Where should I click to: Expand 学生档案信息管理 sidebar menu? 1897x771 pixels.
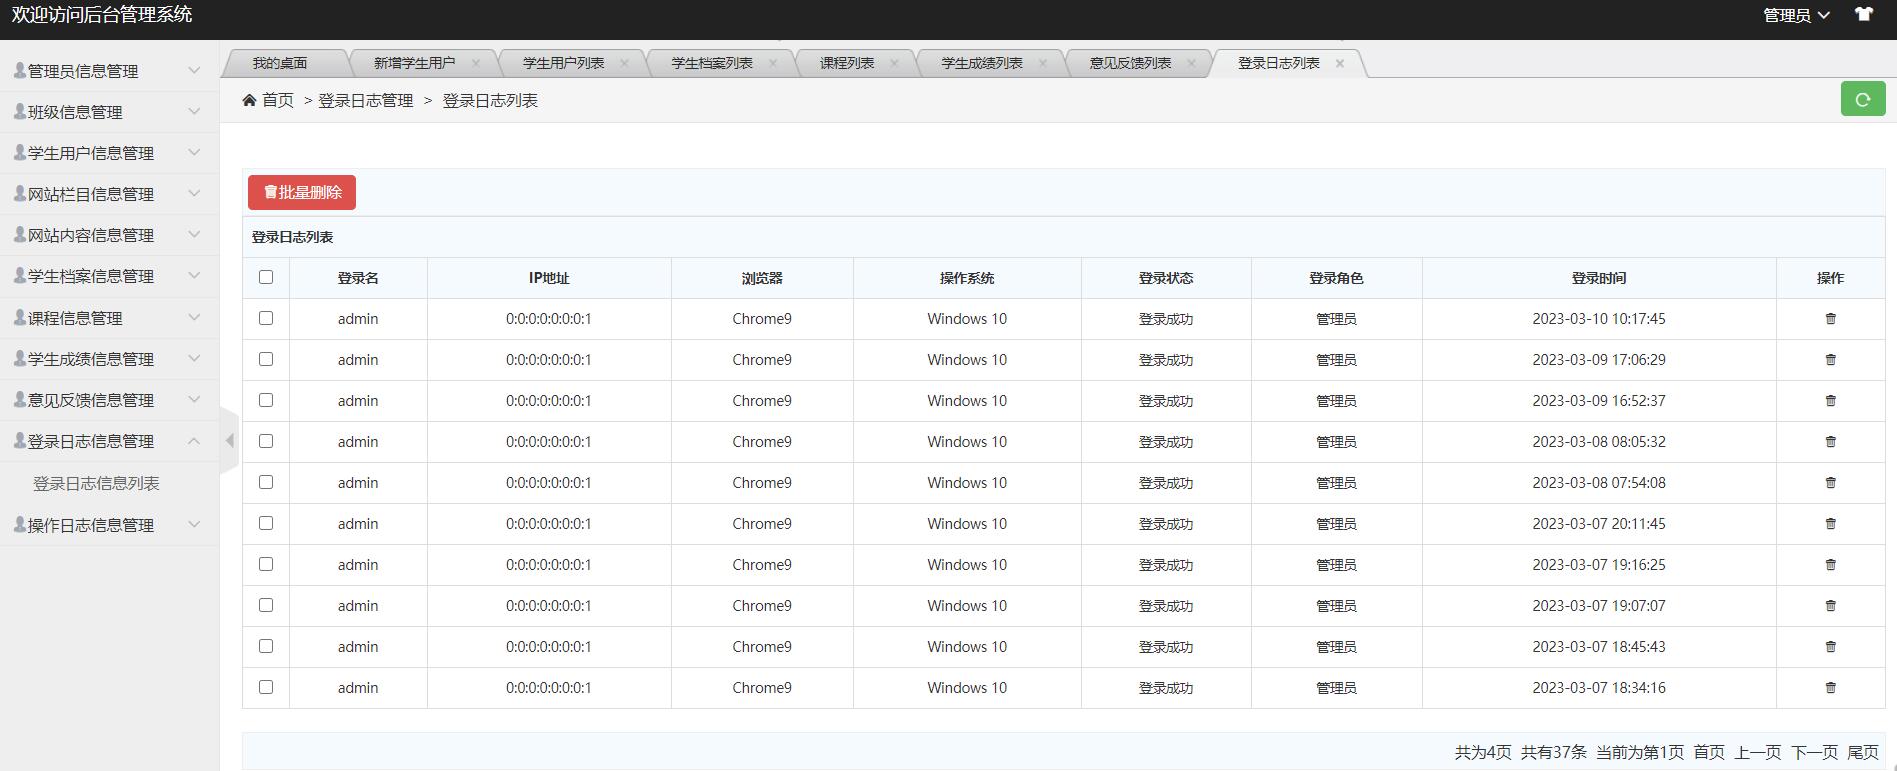tap(109, 276)
